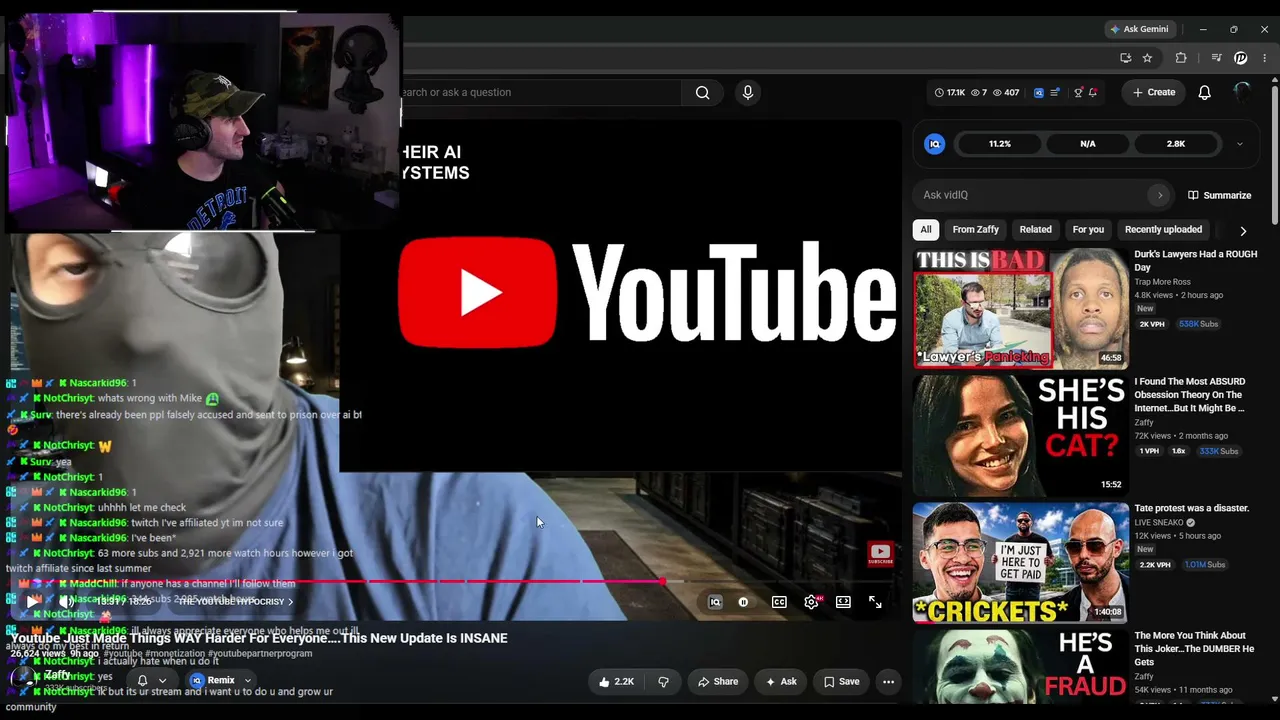Image resolution: width=1280 pixels, height=720 pixels.
Task: Toggle autoplay switch in player
Action: (x=743, y=602)
